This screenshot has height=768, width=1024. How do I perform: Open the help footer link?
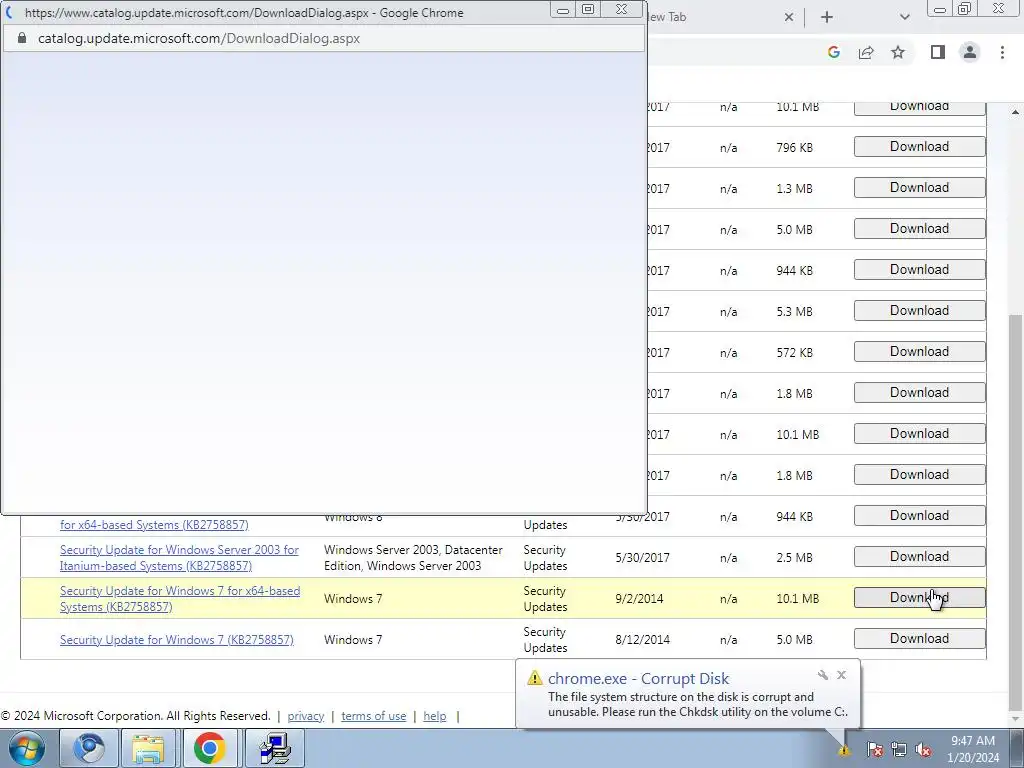[435, 716]
